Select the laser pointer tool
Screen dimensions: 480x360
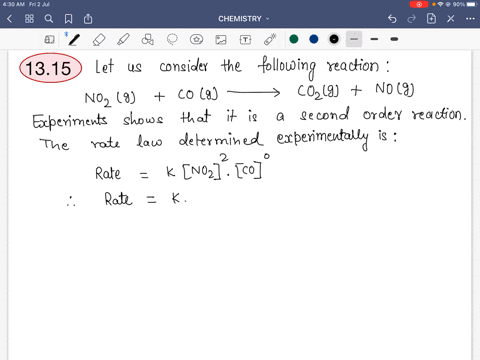click(270, 39)
